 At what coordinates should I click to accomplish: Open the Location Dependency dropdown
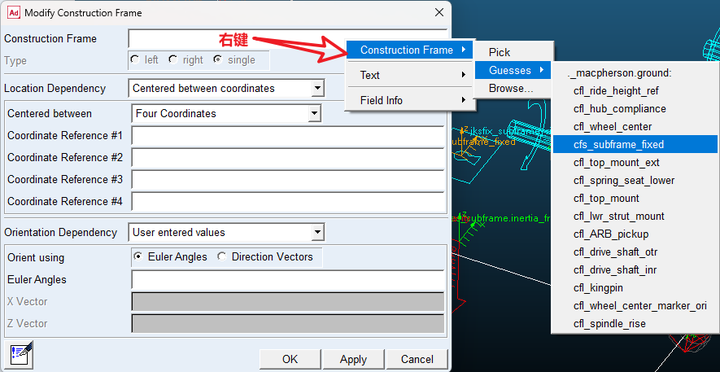pyautogui.click(x=317, y=88)
